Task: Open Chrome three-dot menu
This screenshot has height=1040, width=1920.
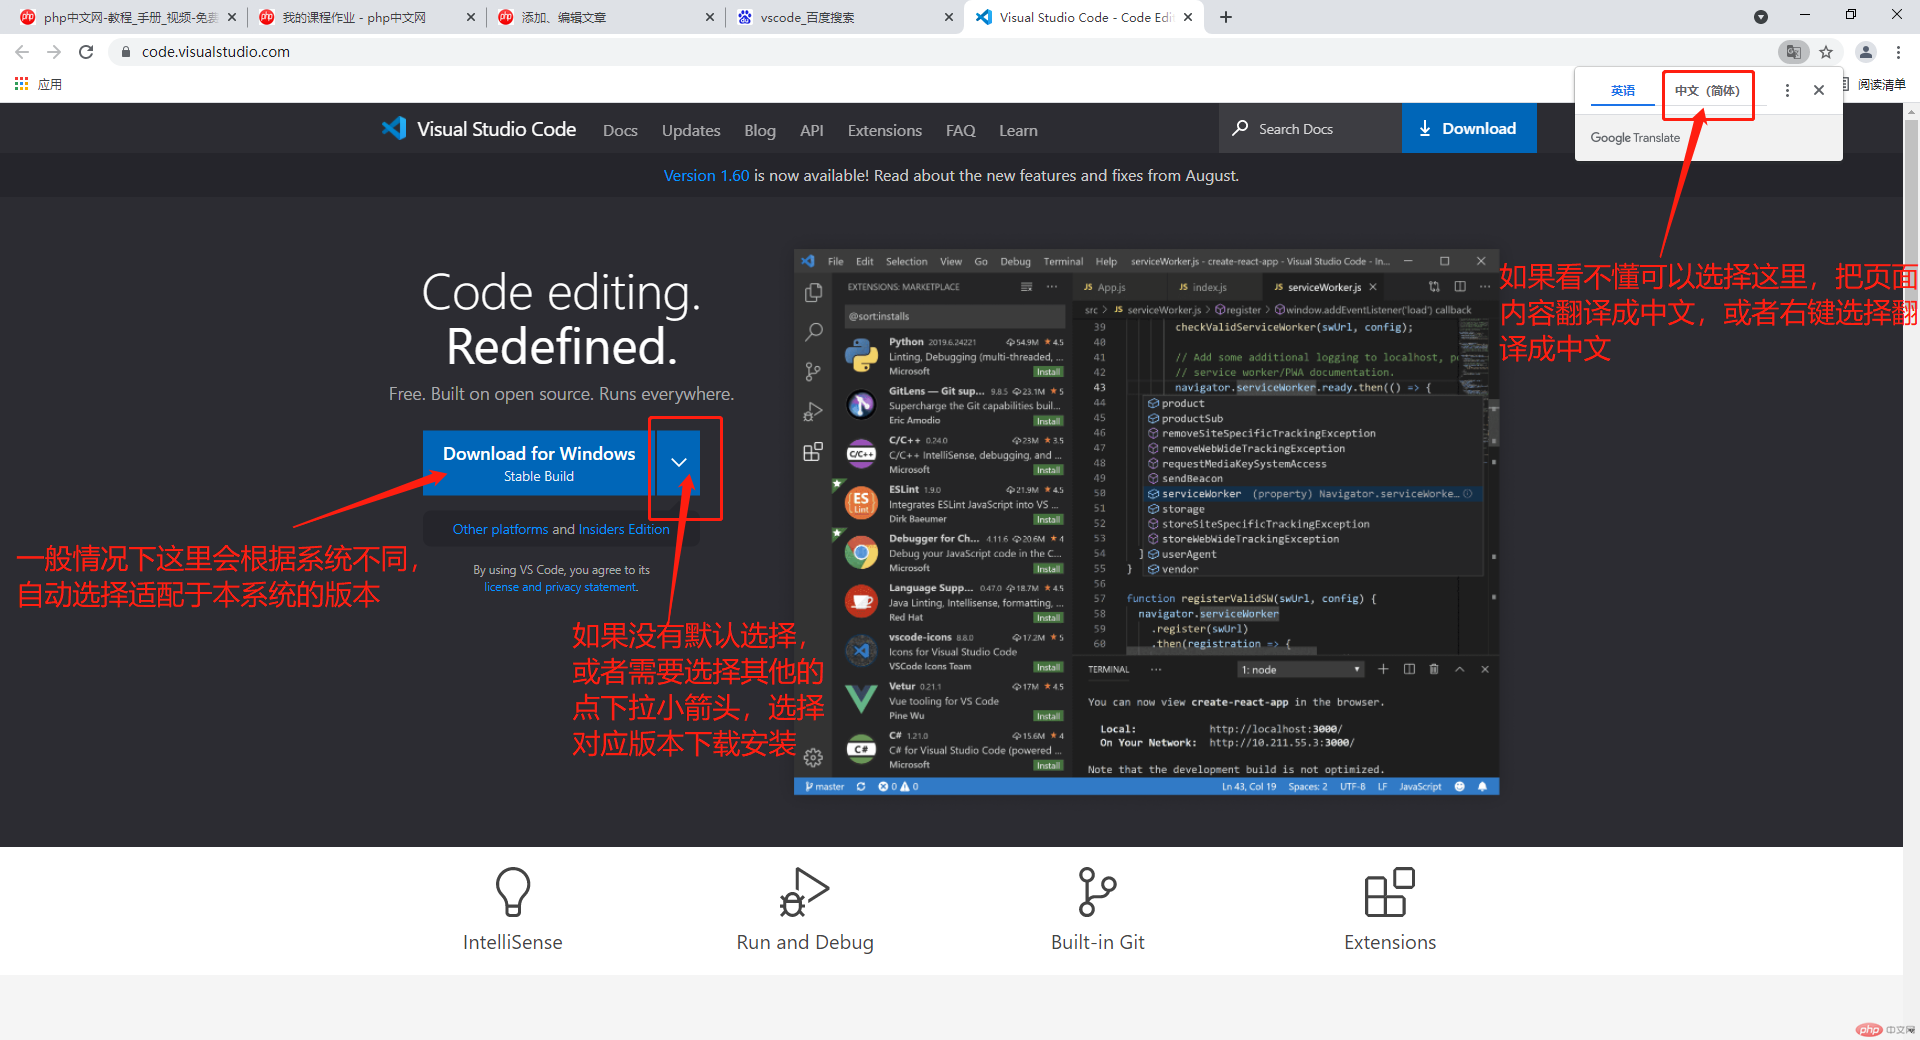Action: tap(1898, 52)
